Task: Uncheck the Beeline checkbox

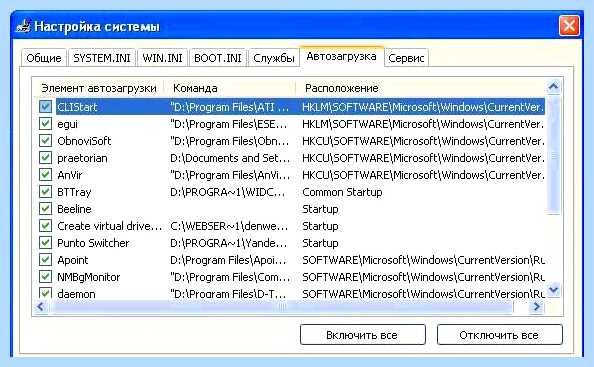Action: [45, 209]
